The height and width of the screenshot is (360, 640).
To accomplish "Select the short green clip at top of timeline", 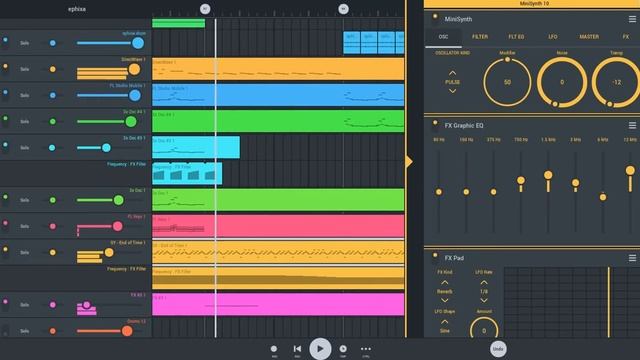I will coord(178,23).
